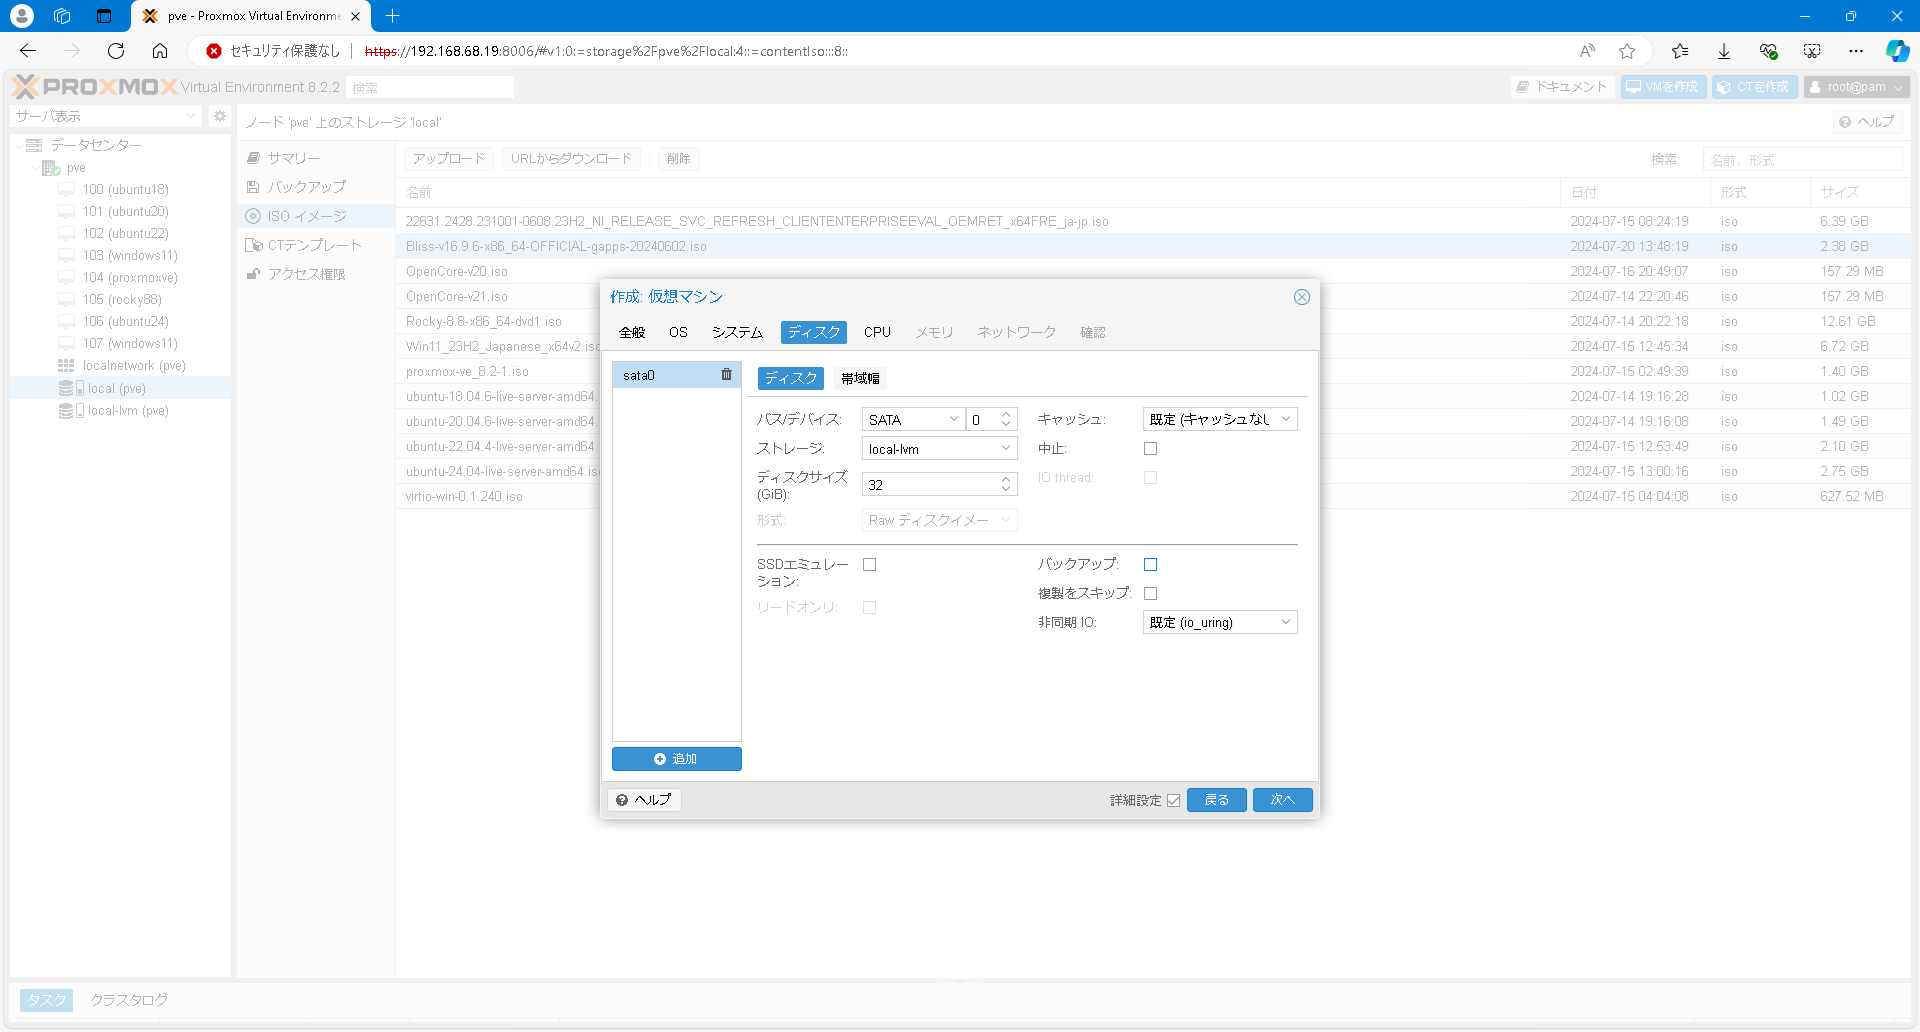
Task: Click the 次へ next button
Action: [x=1282, y=800]
